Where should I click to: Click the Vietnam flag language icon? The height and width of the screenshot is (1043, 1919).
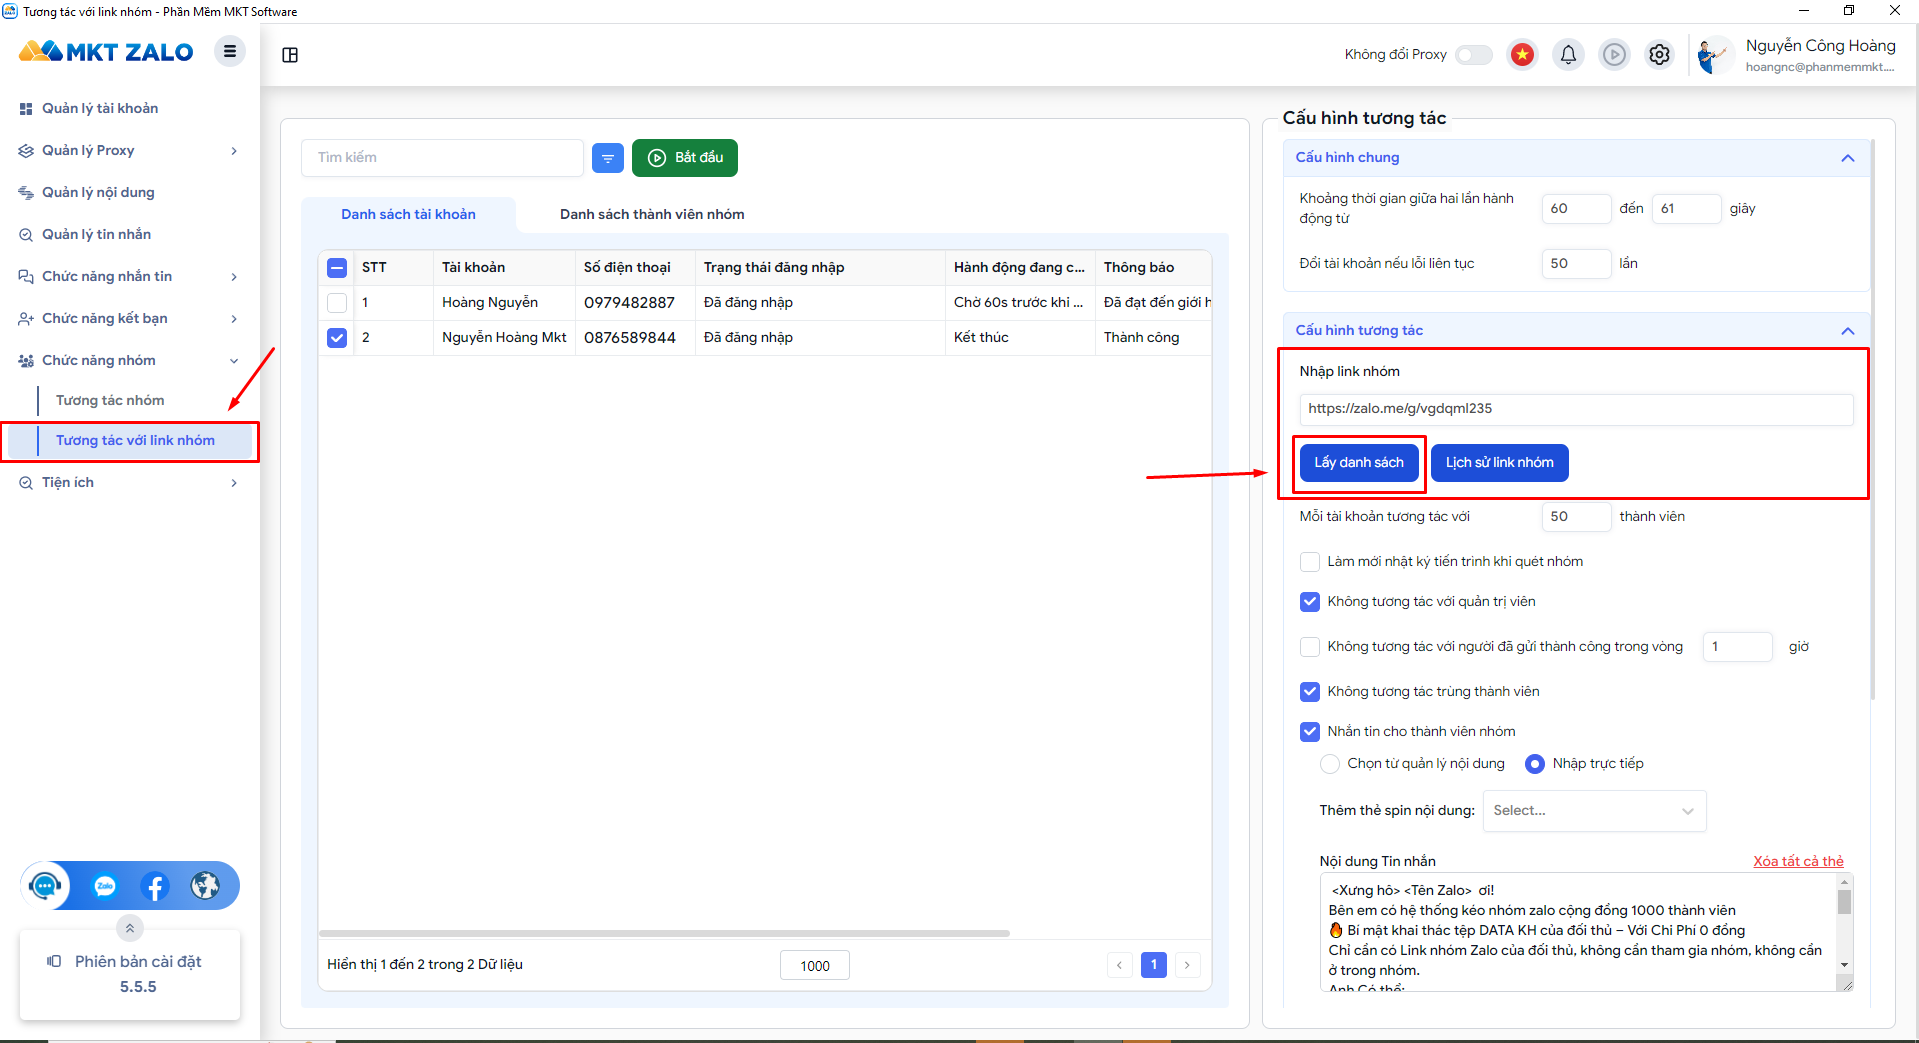pos(1522,55)
